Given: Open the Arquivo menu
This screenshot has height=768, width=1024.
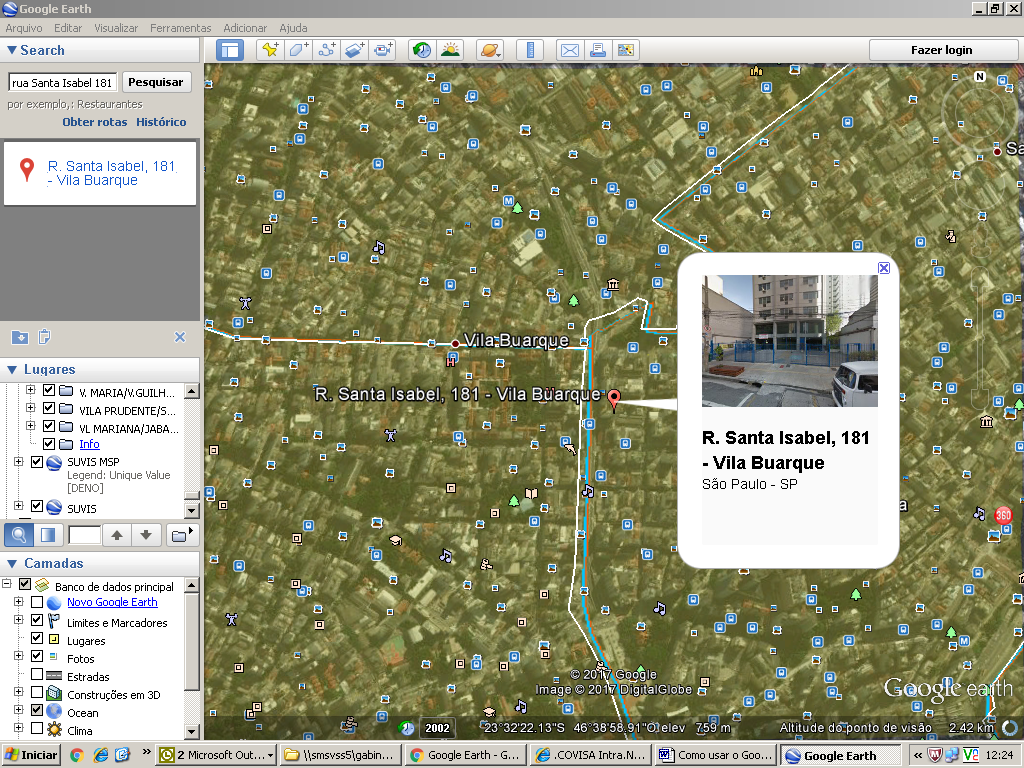Looking at the screenshot, I should 24,28.
